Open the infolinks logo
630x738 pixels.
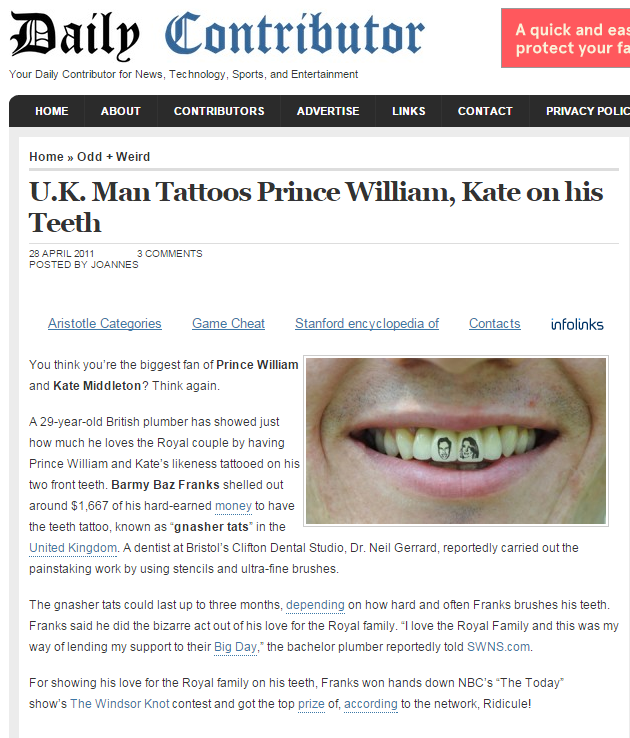[x=577, y=324]
